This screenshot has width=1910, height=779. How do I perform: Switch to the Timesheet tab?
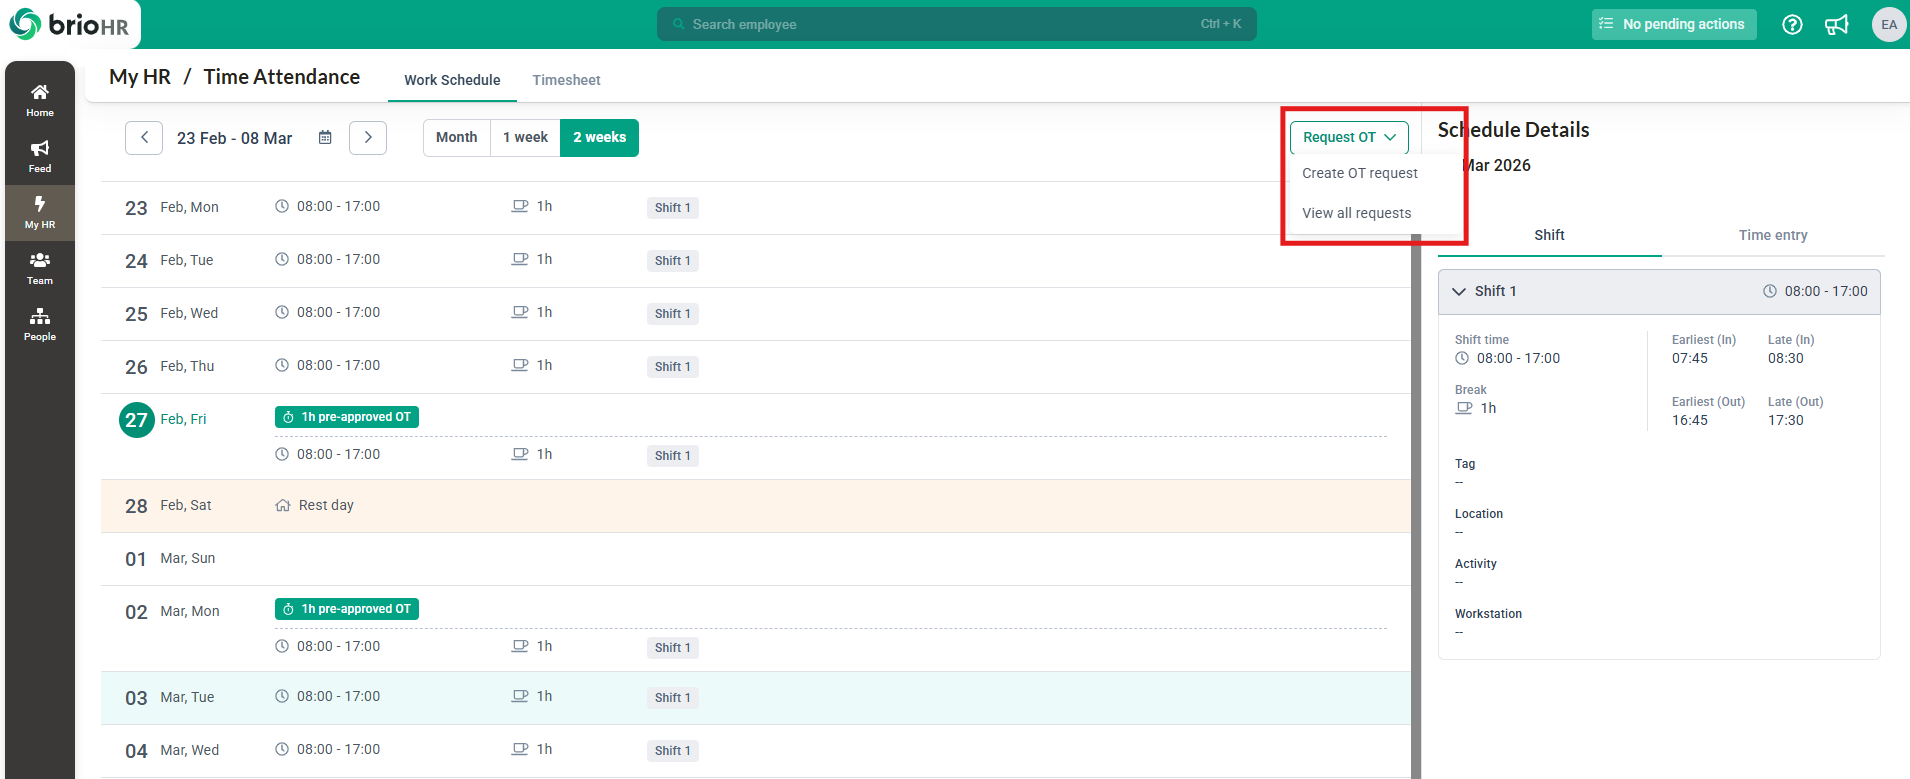point(566,80)
